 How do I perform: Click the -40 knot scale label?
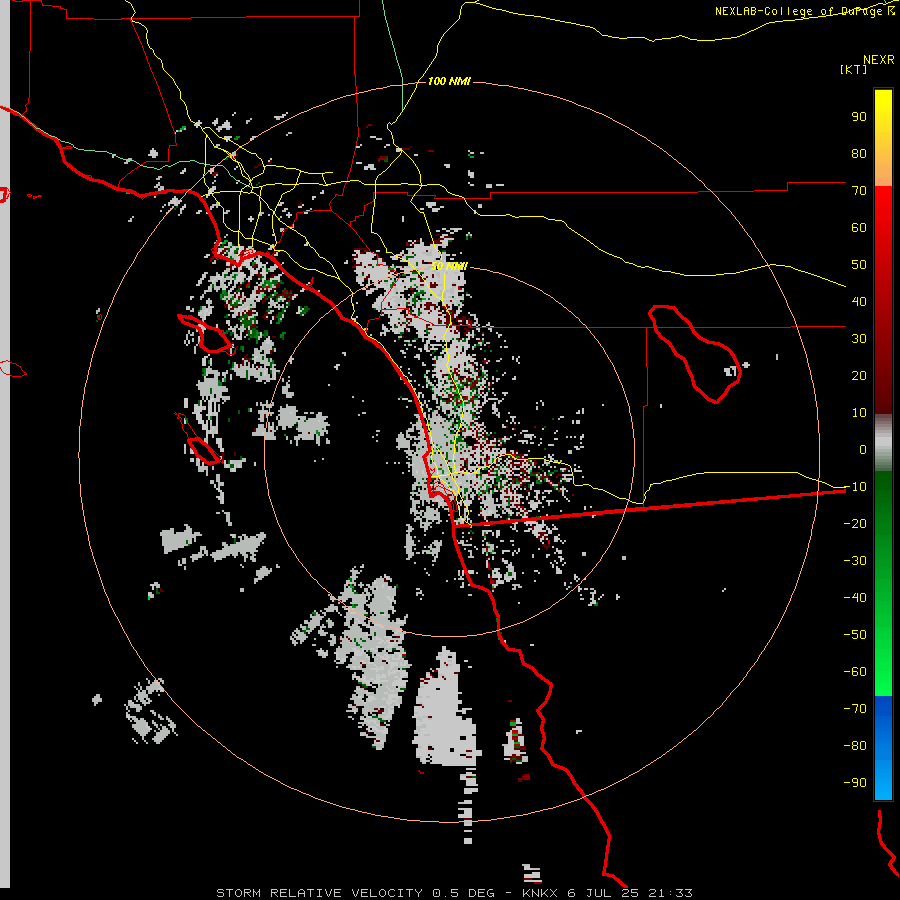click(855, 598)
